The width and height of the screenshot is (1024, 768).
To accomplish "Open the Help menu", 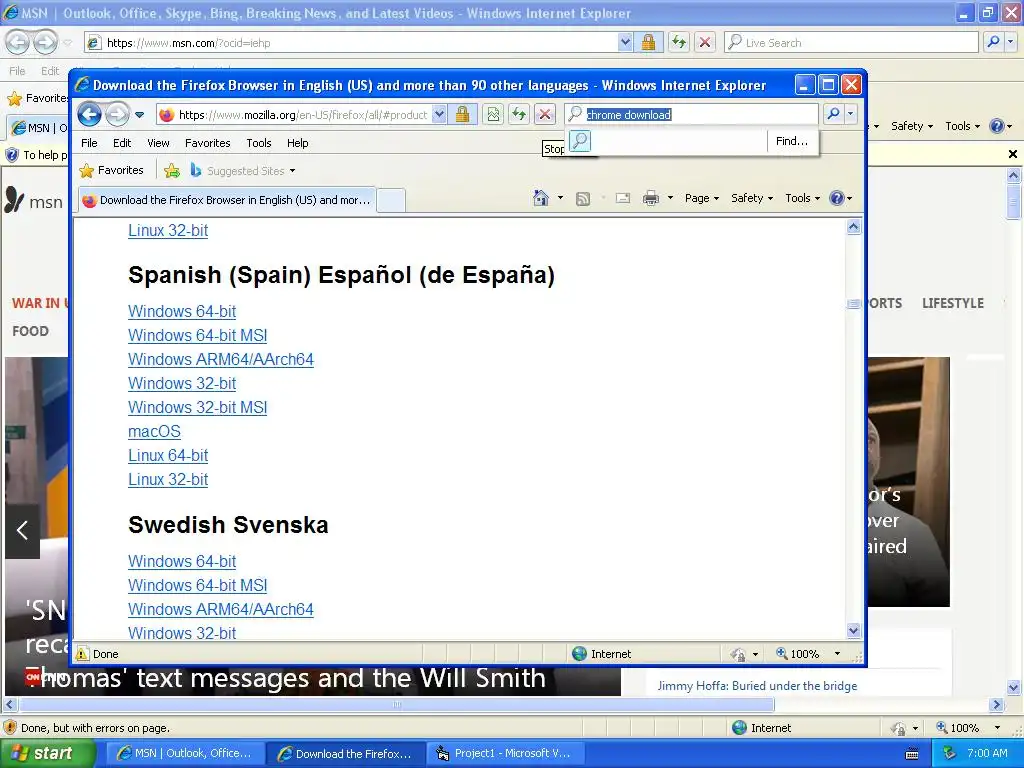I will point(297,143).
